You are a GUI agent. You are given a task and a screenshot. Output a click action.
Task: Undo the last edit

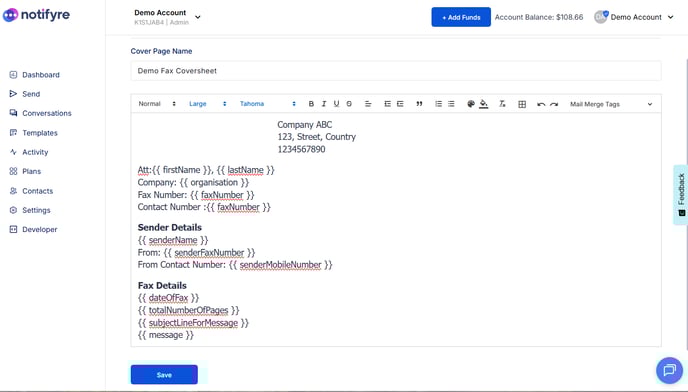pyautogui.click(x=541, y=104)
